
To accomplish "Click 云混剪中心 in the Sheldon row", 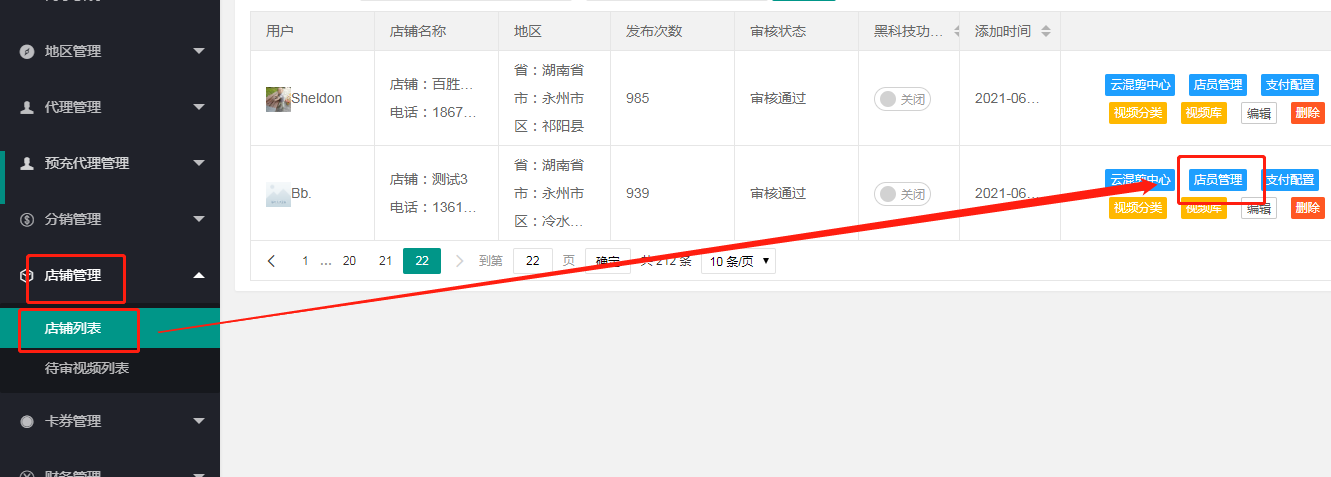I will click(1140, 85).
